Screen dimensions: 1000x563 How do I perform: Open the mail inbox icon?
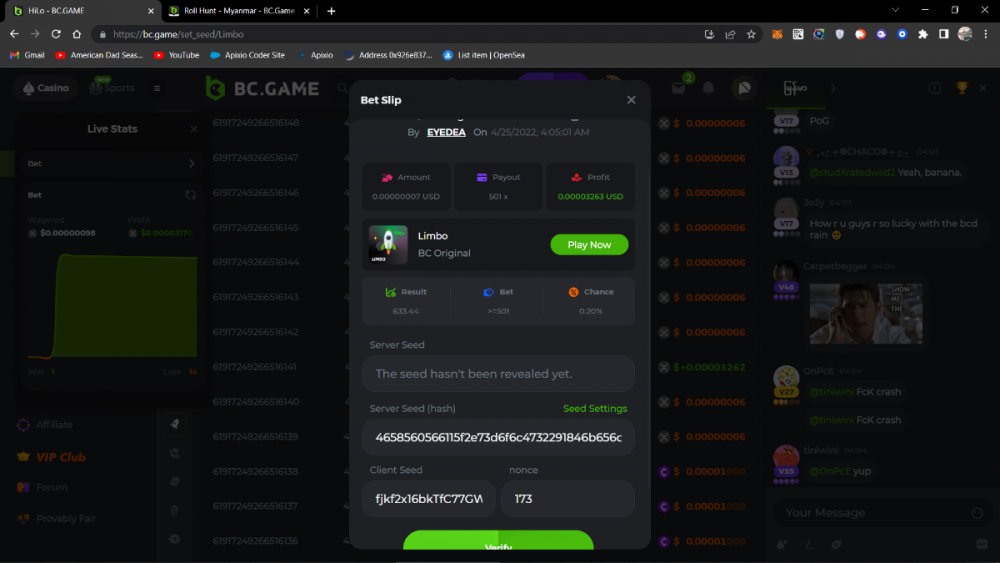click(678, 88)
